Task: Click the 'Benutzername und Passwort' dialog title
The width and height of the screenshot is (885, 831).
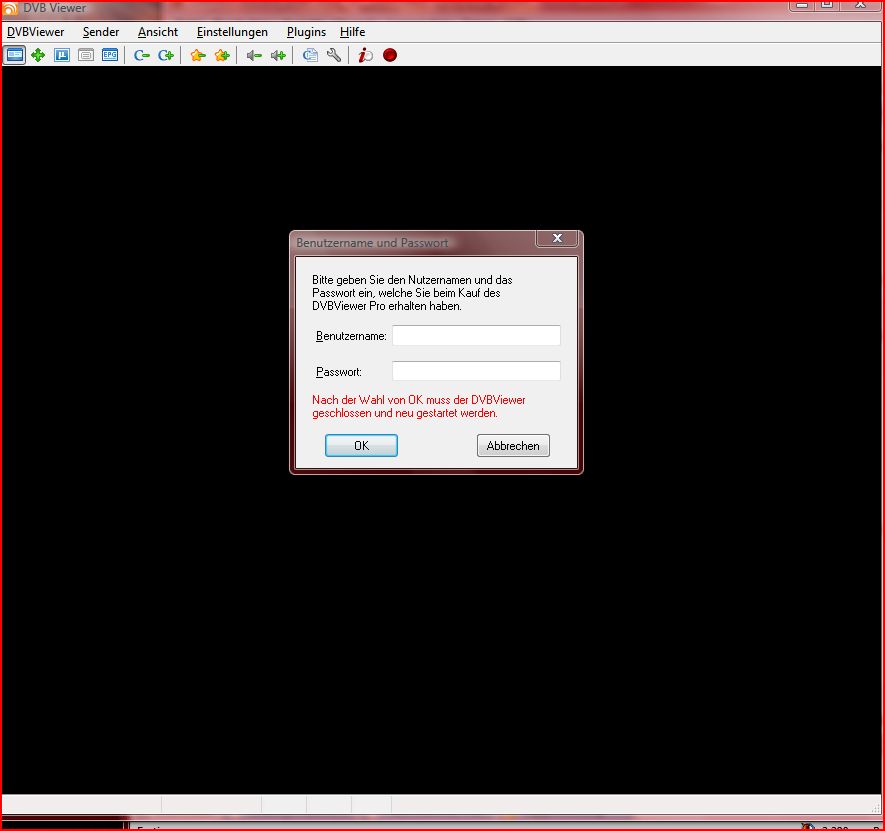Action: (372, 243)
